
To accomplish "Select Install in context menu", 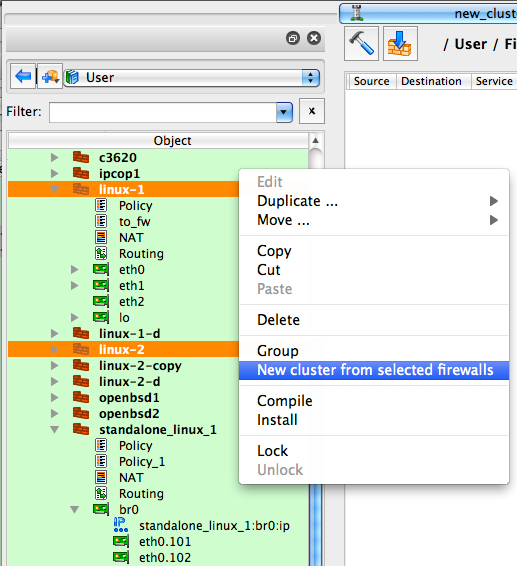I will 374,420.
